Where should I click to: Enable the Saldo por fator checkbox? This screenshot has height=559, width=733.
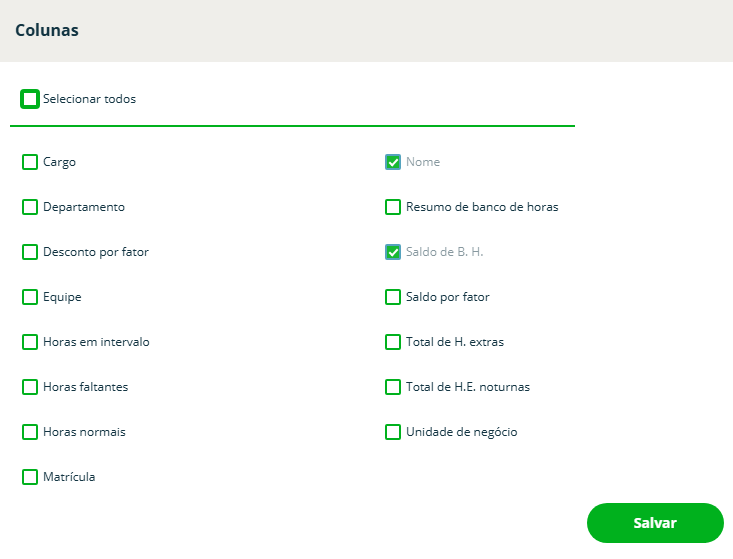click(x=393, y=297)
